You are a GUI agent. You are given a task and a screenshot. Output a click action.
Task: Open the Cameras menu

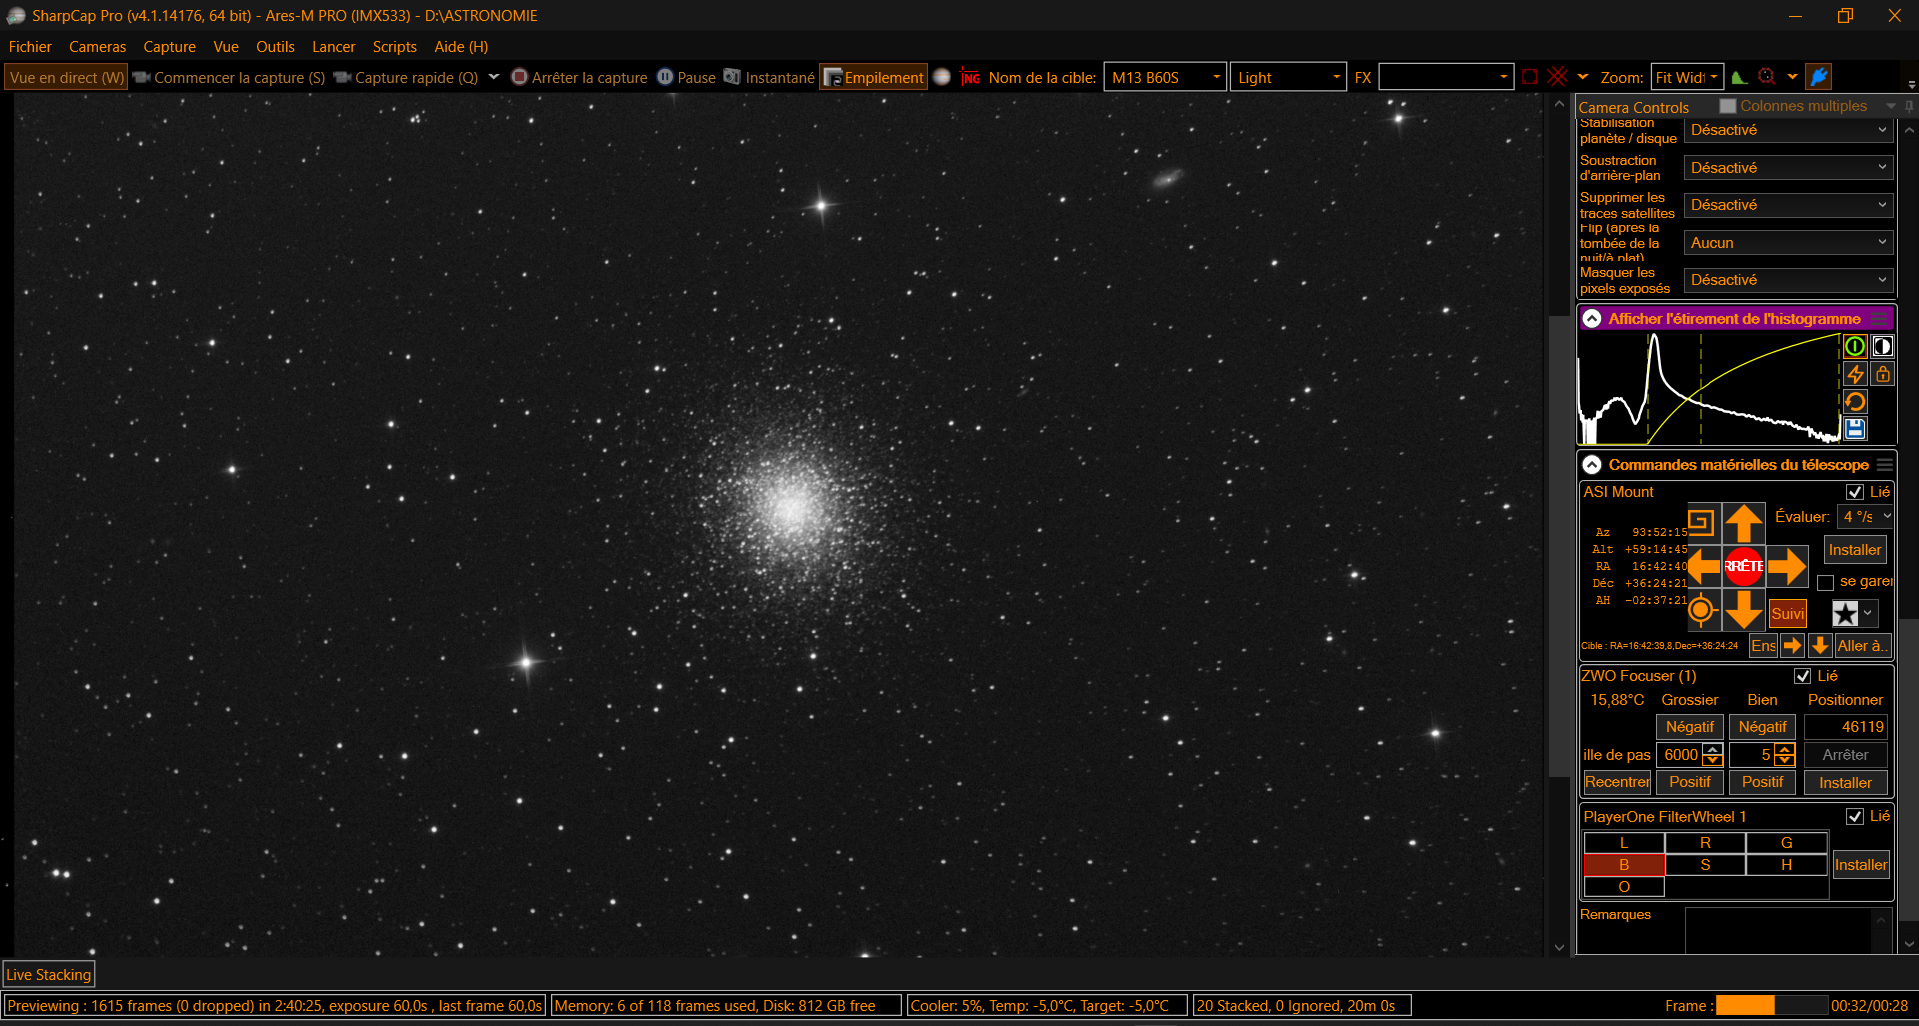(98, 47)
